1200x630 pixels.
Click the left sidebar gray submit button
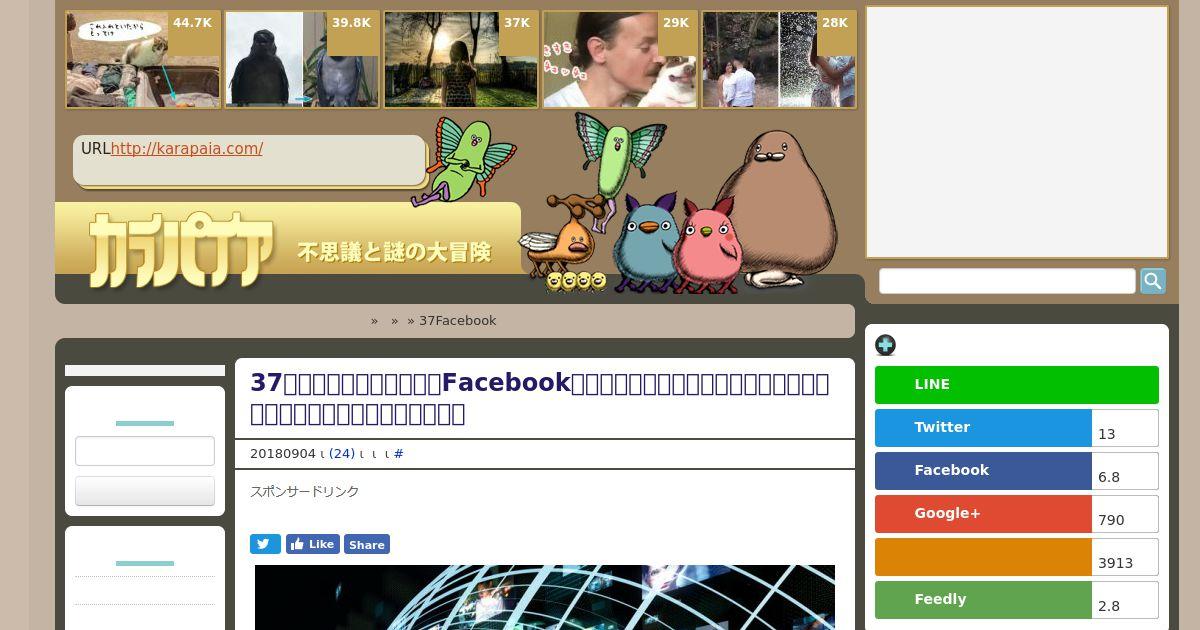coord(145,491)
